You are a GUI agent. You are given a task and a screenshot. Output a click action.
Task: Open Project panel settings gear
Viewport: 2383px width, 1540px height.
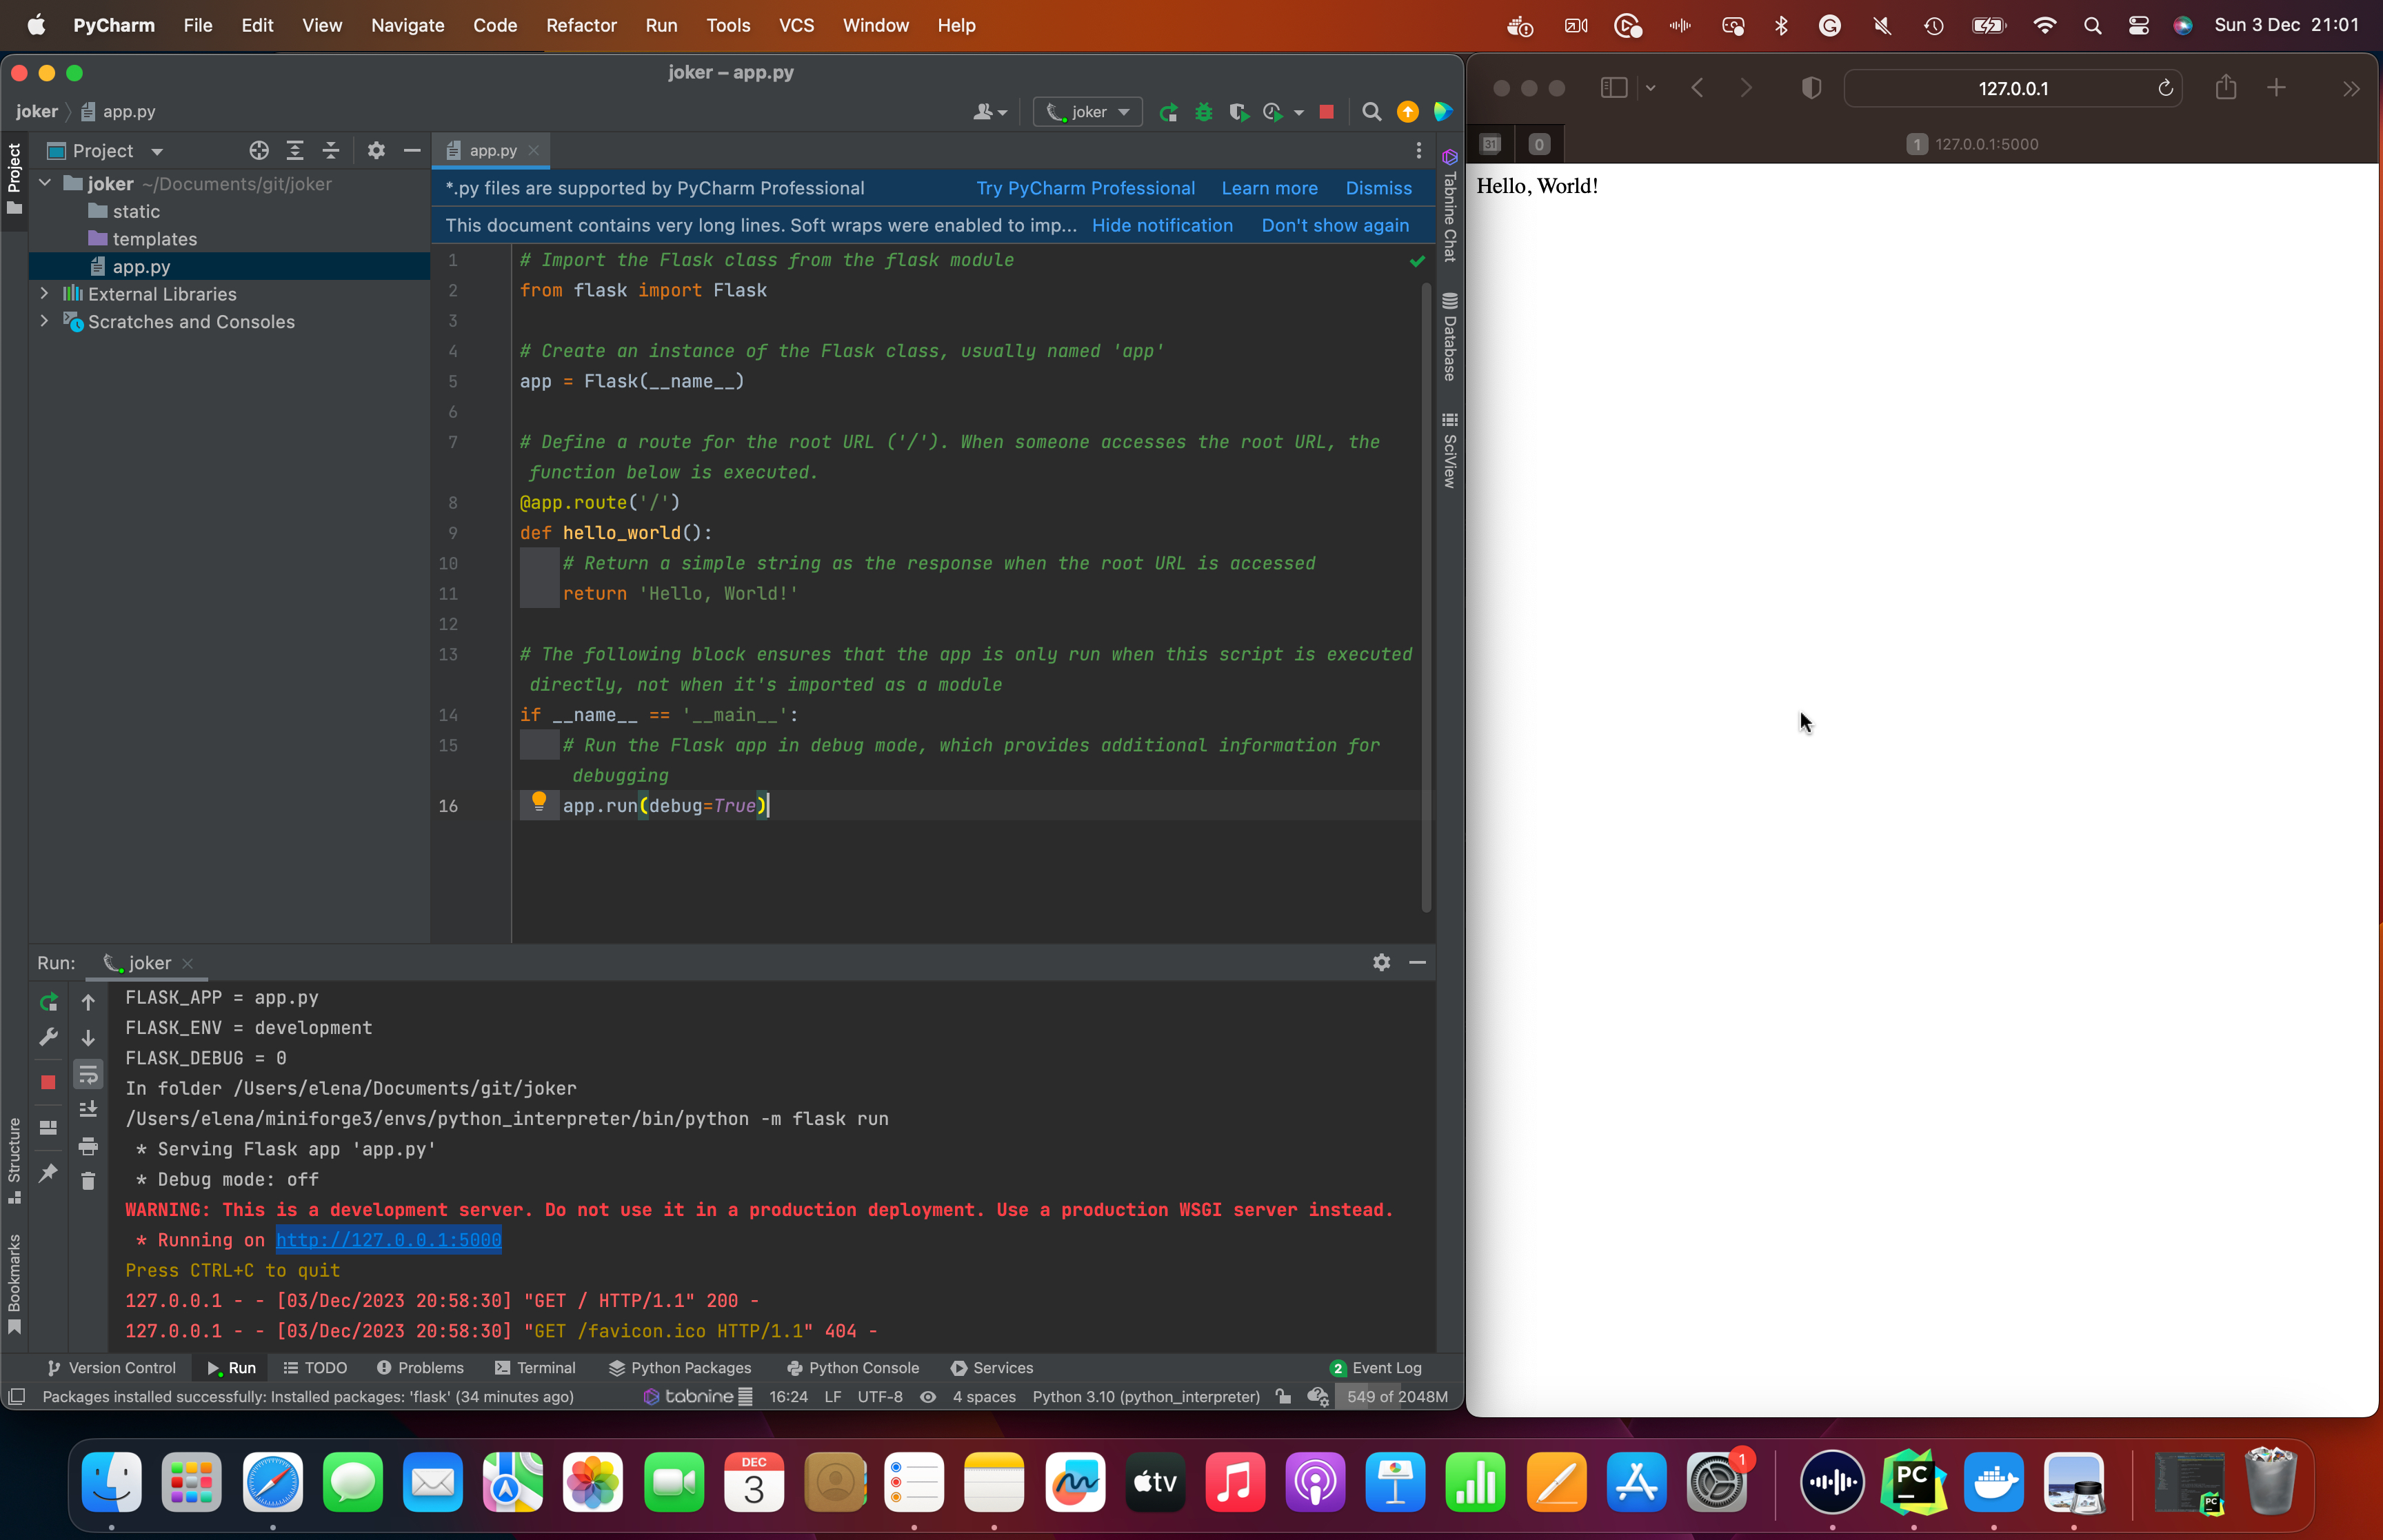click(x=376, y=150)
